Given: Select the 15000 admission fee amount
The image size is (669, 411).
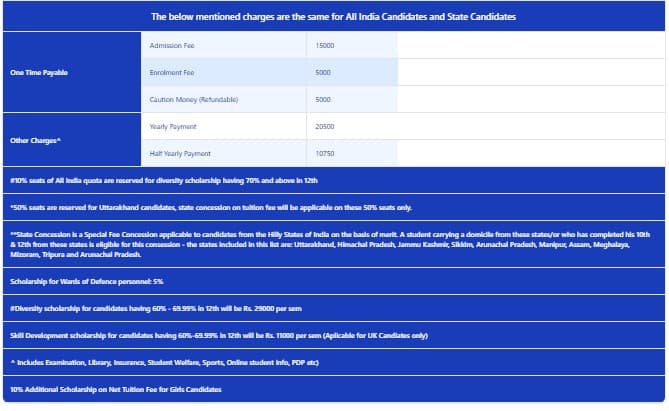Looking at the screenshot, I should click(325, 46).
